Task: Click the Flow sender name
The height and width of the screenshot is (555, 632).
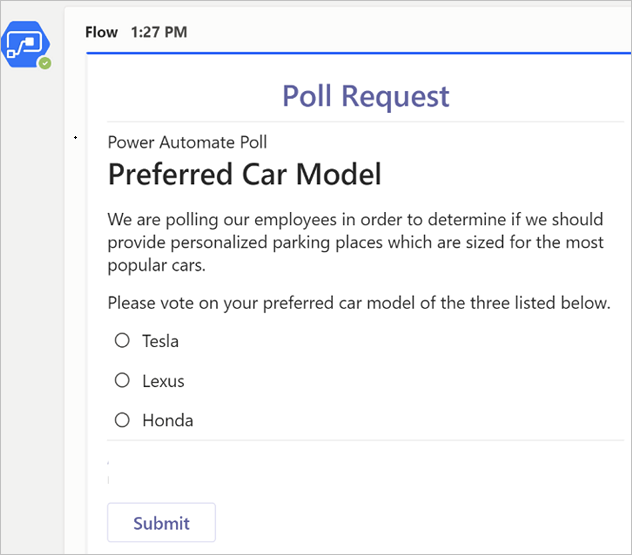Action: 102,32
